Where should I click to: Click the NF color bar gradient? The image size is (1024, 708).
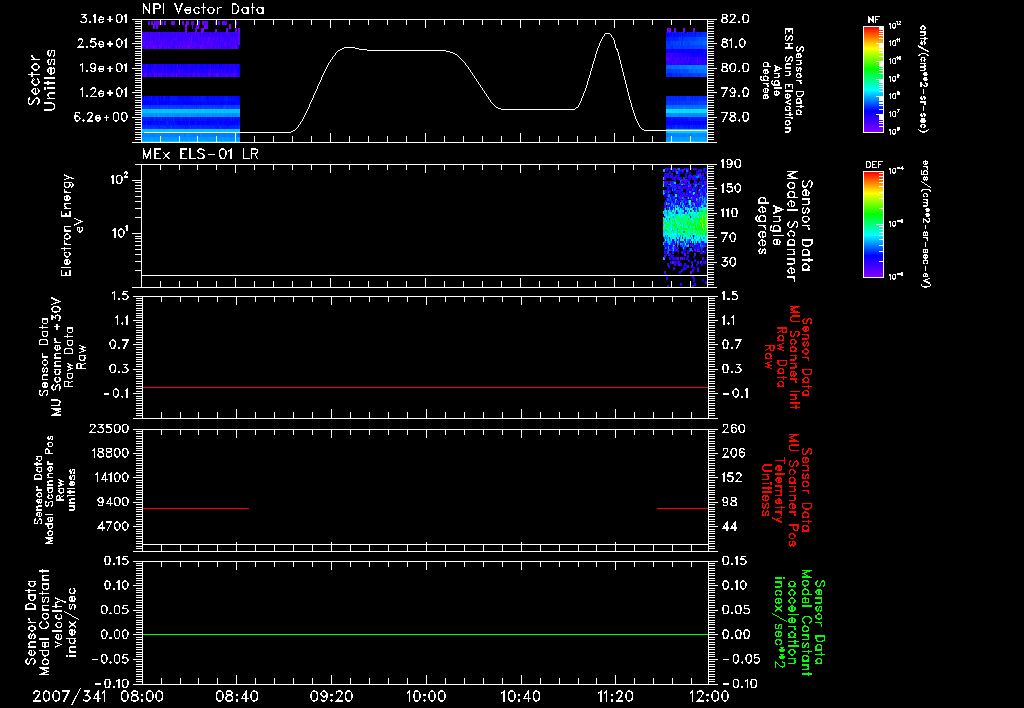(873, 78)
